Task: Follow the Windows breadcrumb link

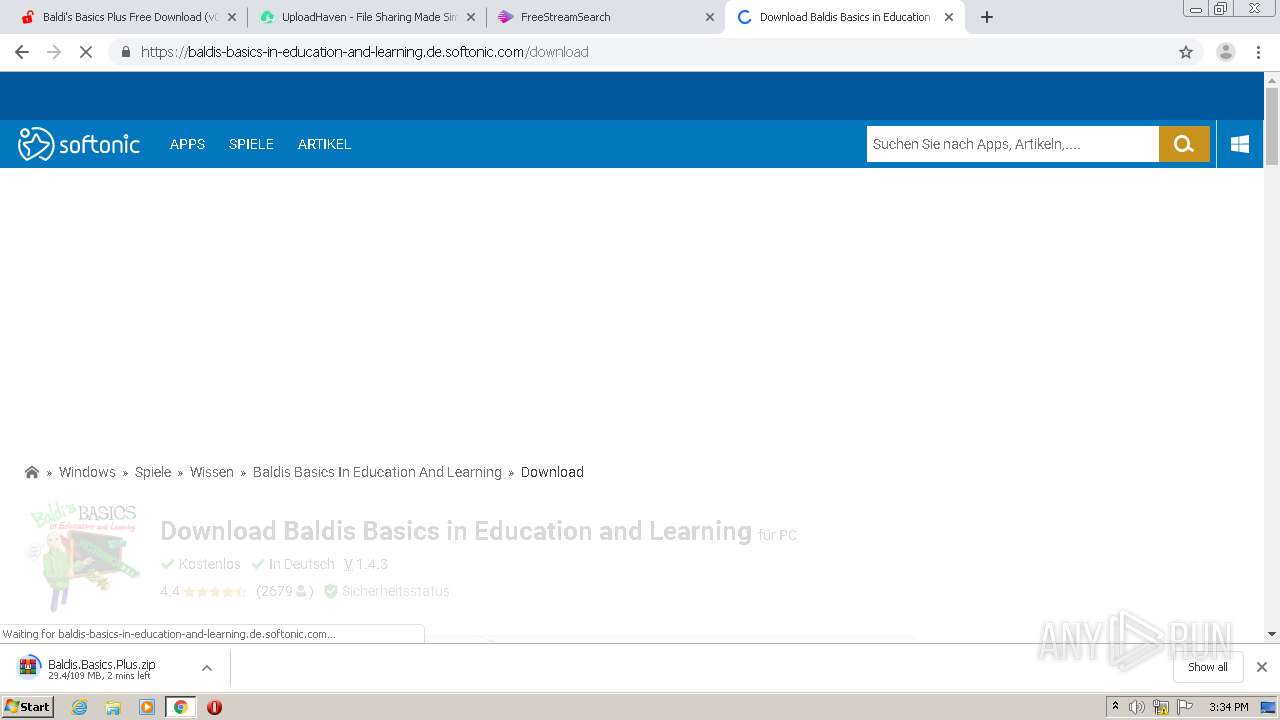Action: click(x=87, y=472)
